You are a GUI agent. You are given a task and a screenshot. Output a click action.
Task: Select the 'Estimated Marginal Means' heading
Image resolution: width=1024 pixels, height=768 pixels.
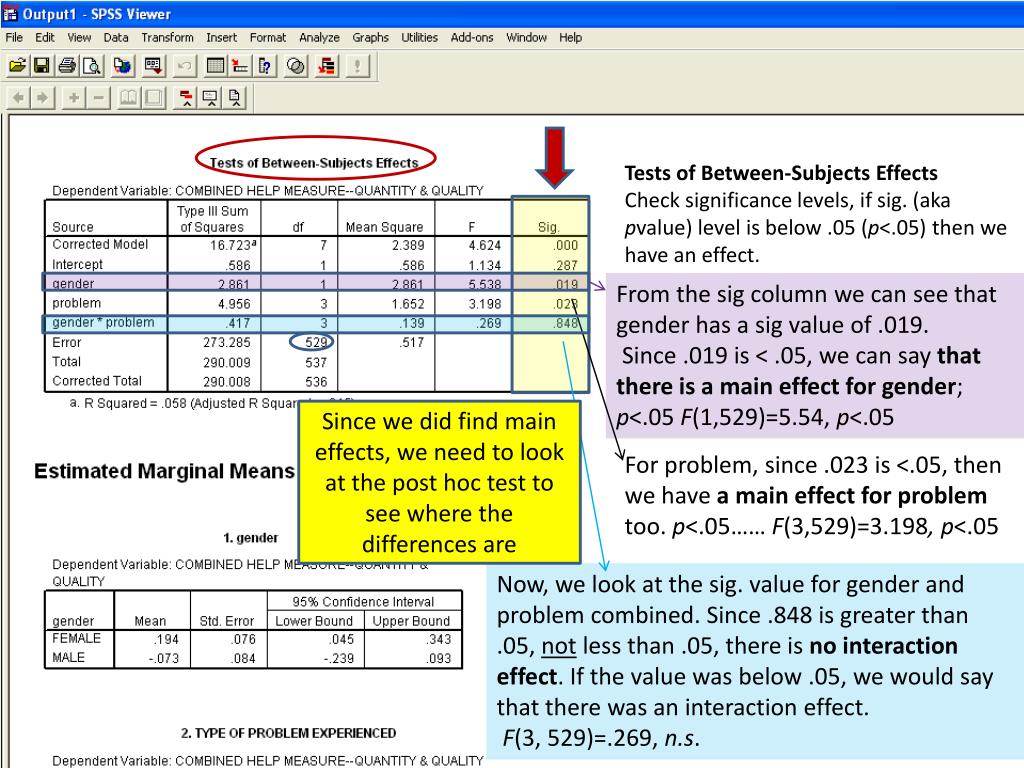pos(164,471)
